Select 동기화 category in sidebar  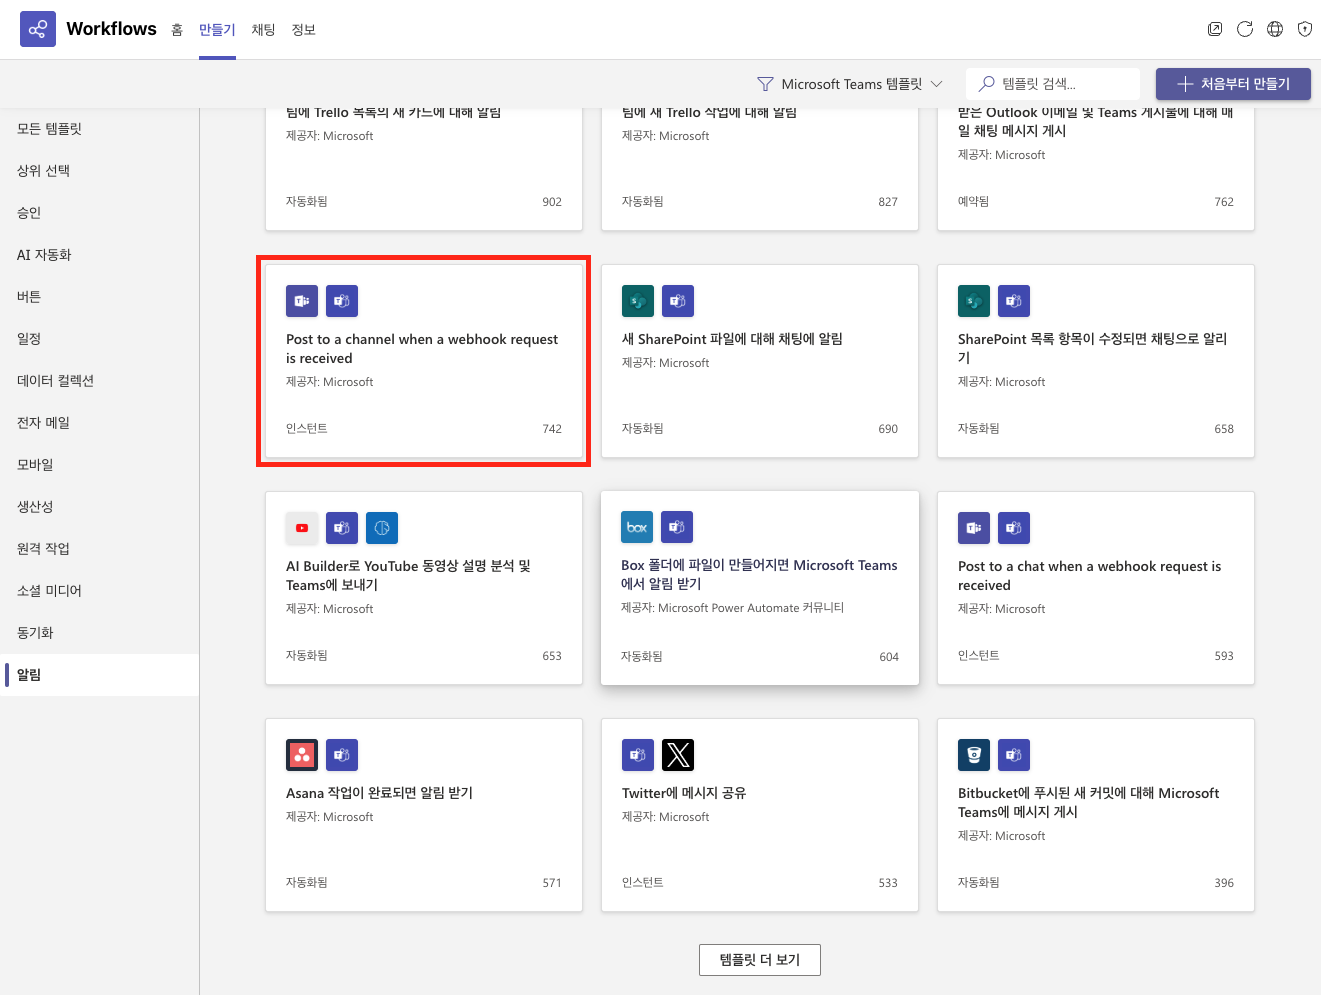(x=99, y=633)
